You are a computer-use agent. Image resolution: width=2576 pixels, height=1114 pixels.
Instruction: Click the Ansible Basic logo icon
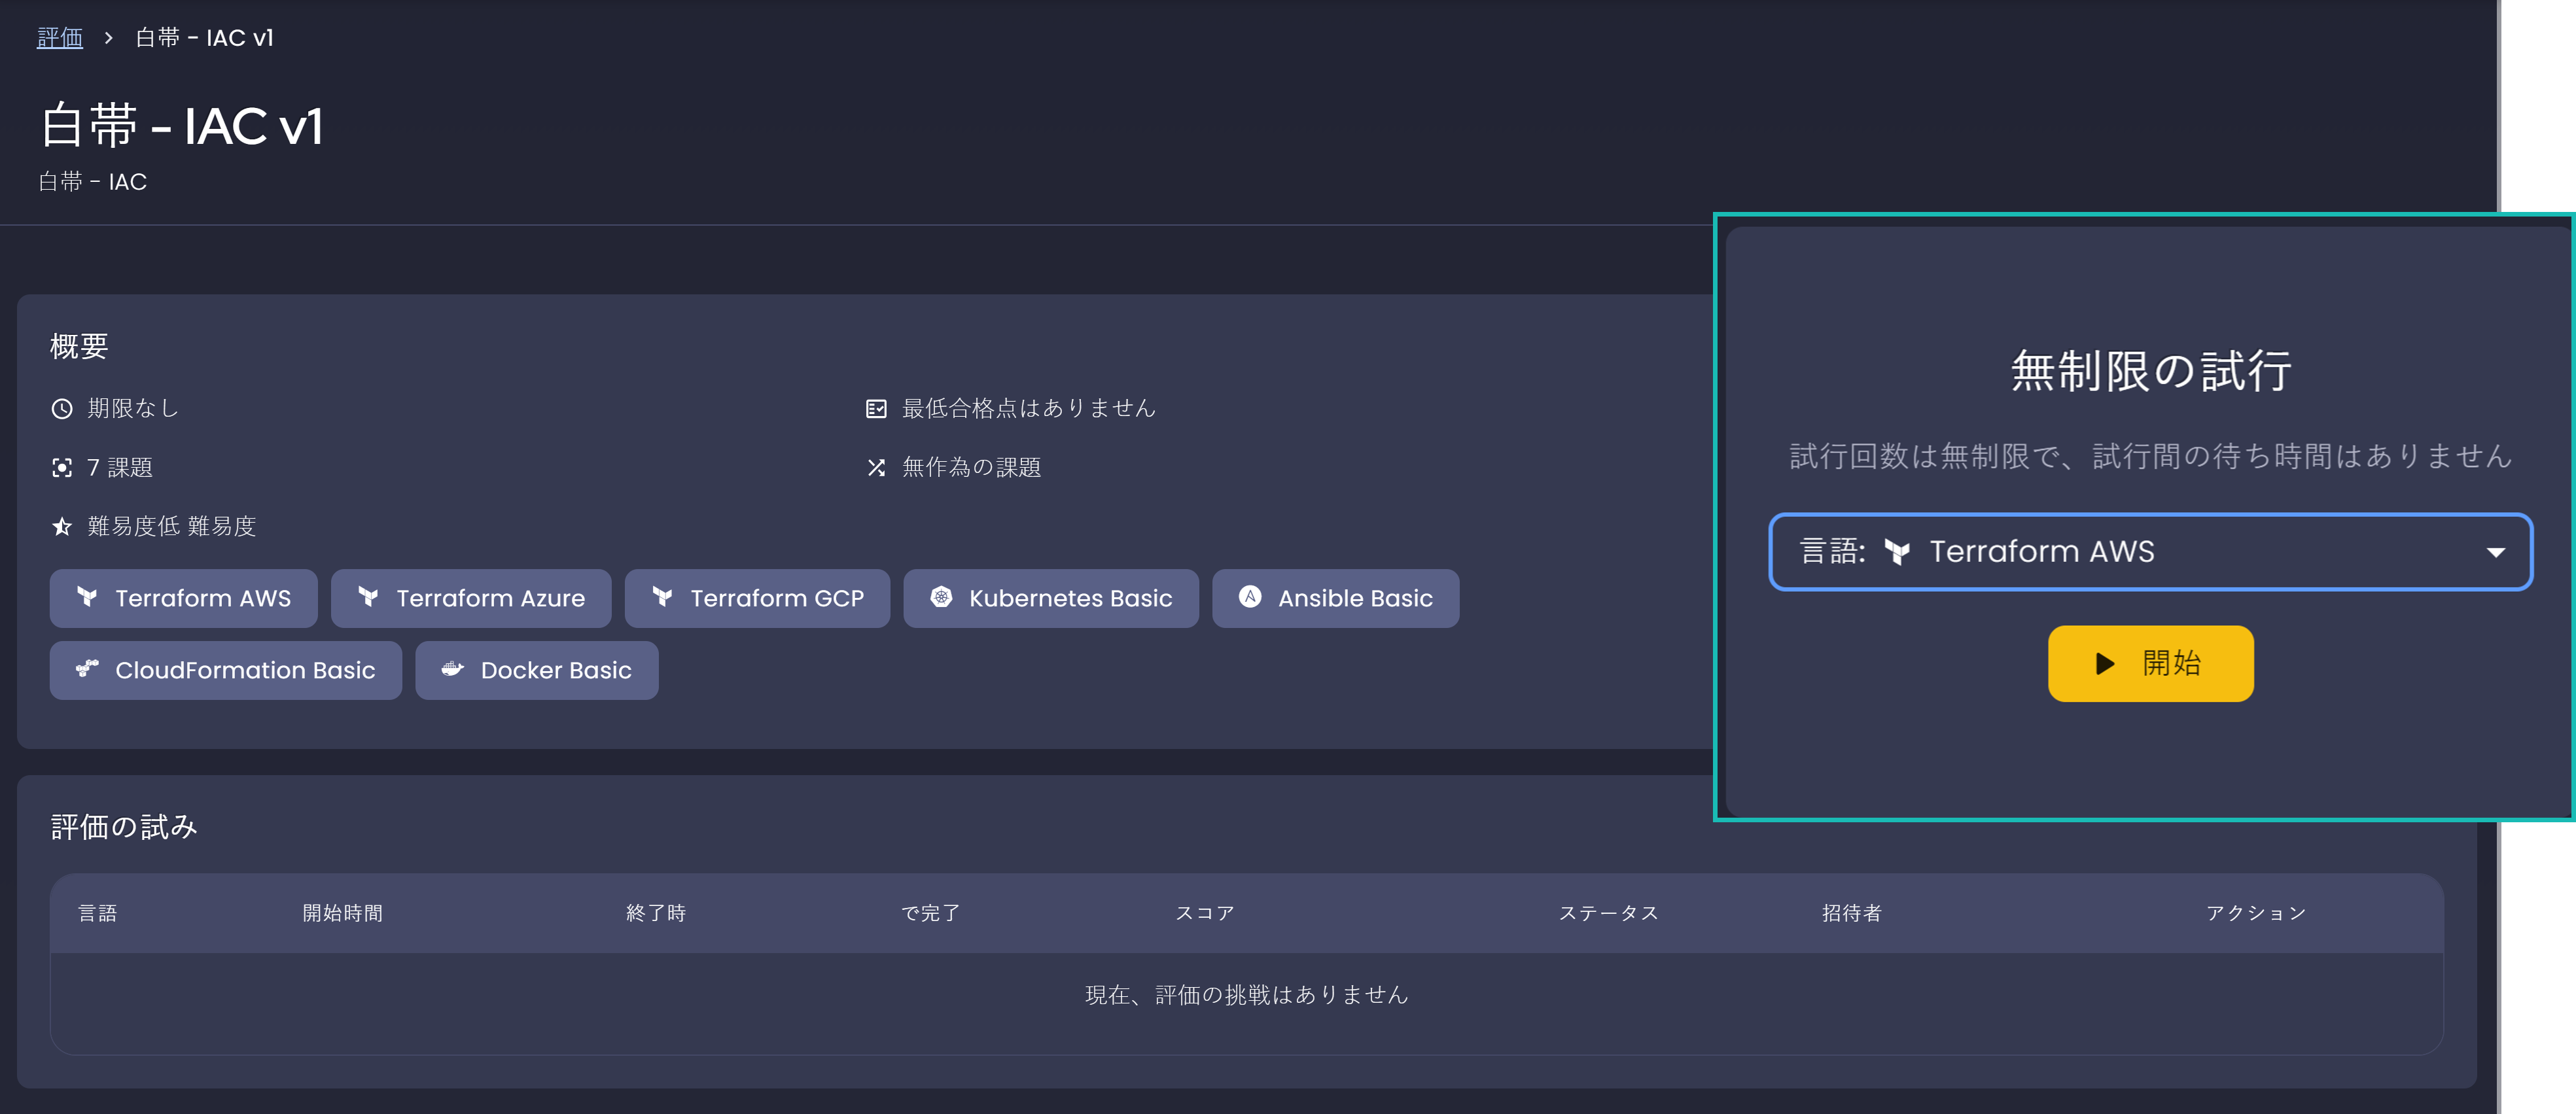tap(1250, 597)
